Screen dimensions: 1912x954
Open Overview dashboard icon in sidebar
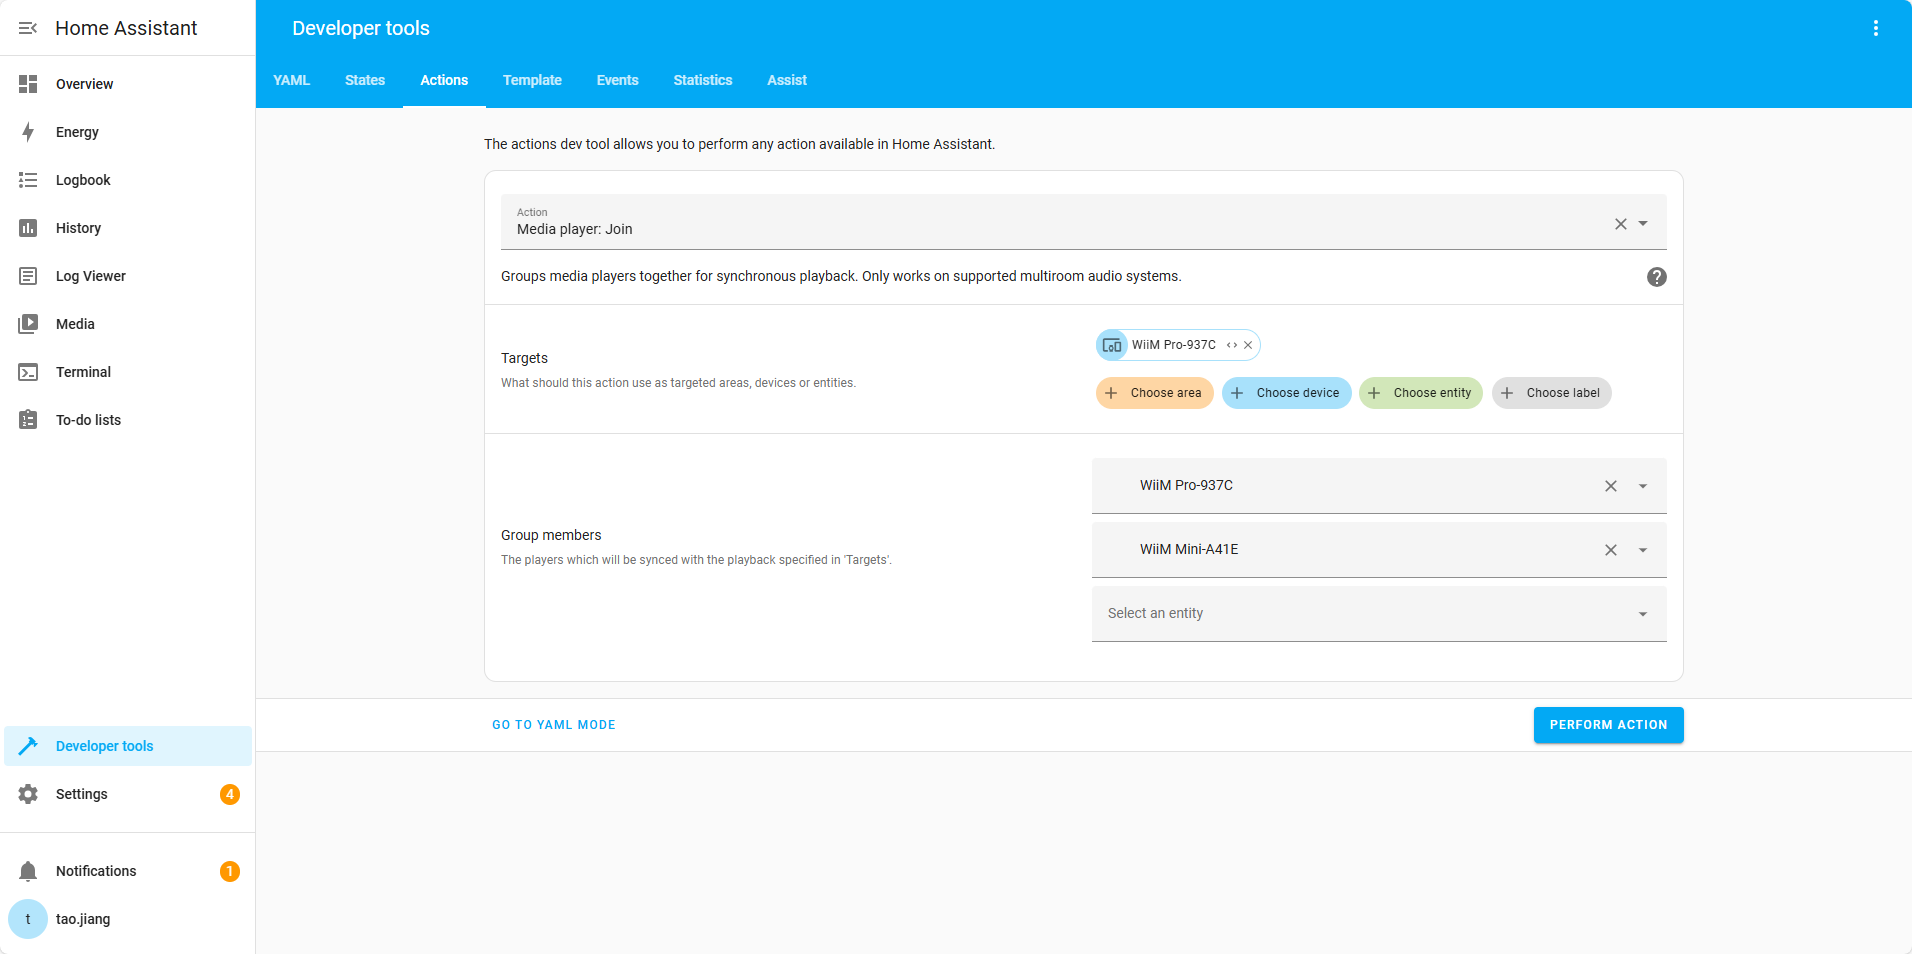click(x=28, y=84)
